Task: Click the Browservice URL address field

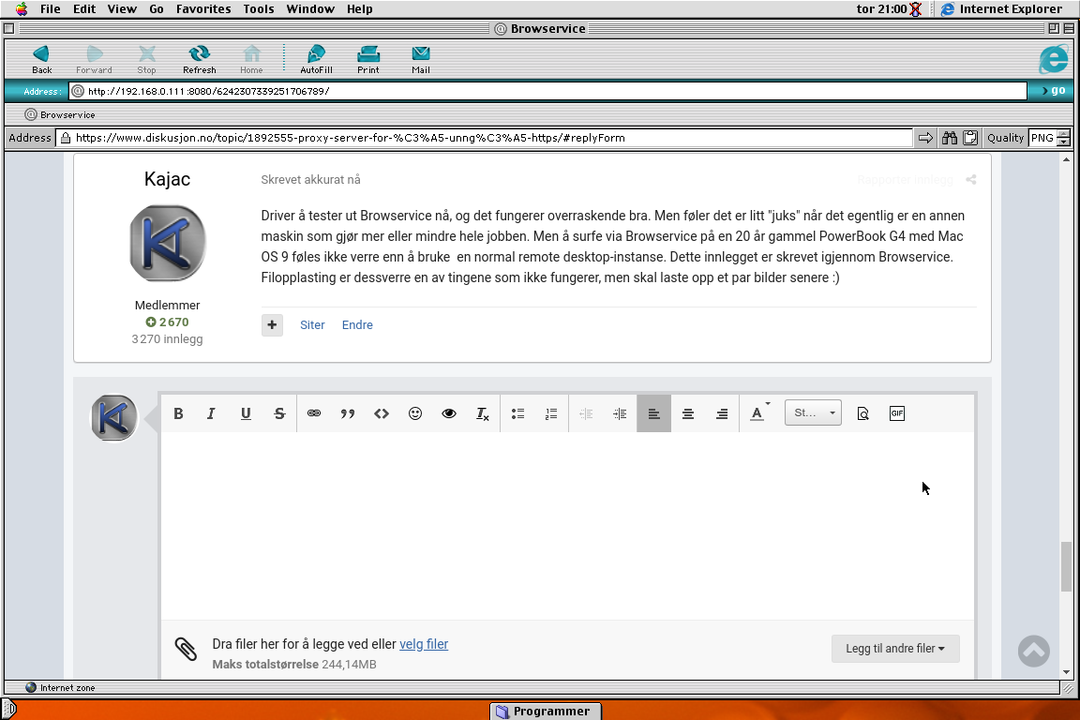Action: coord(485,138)
